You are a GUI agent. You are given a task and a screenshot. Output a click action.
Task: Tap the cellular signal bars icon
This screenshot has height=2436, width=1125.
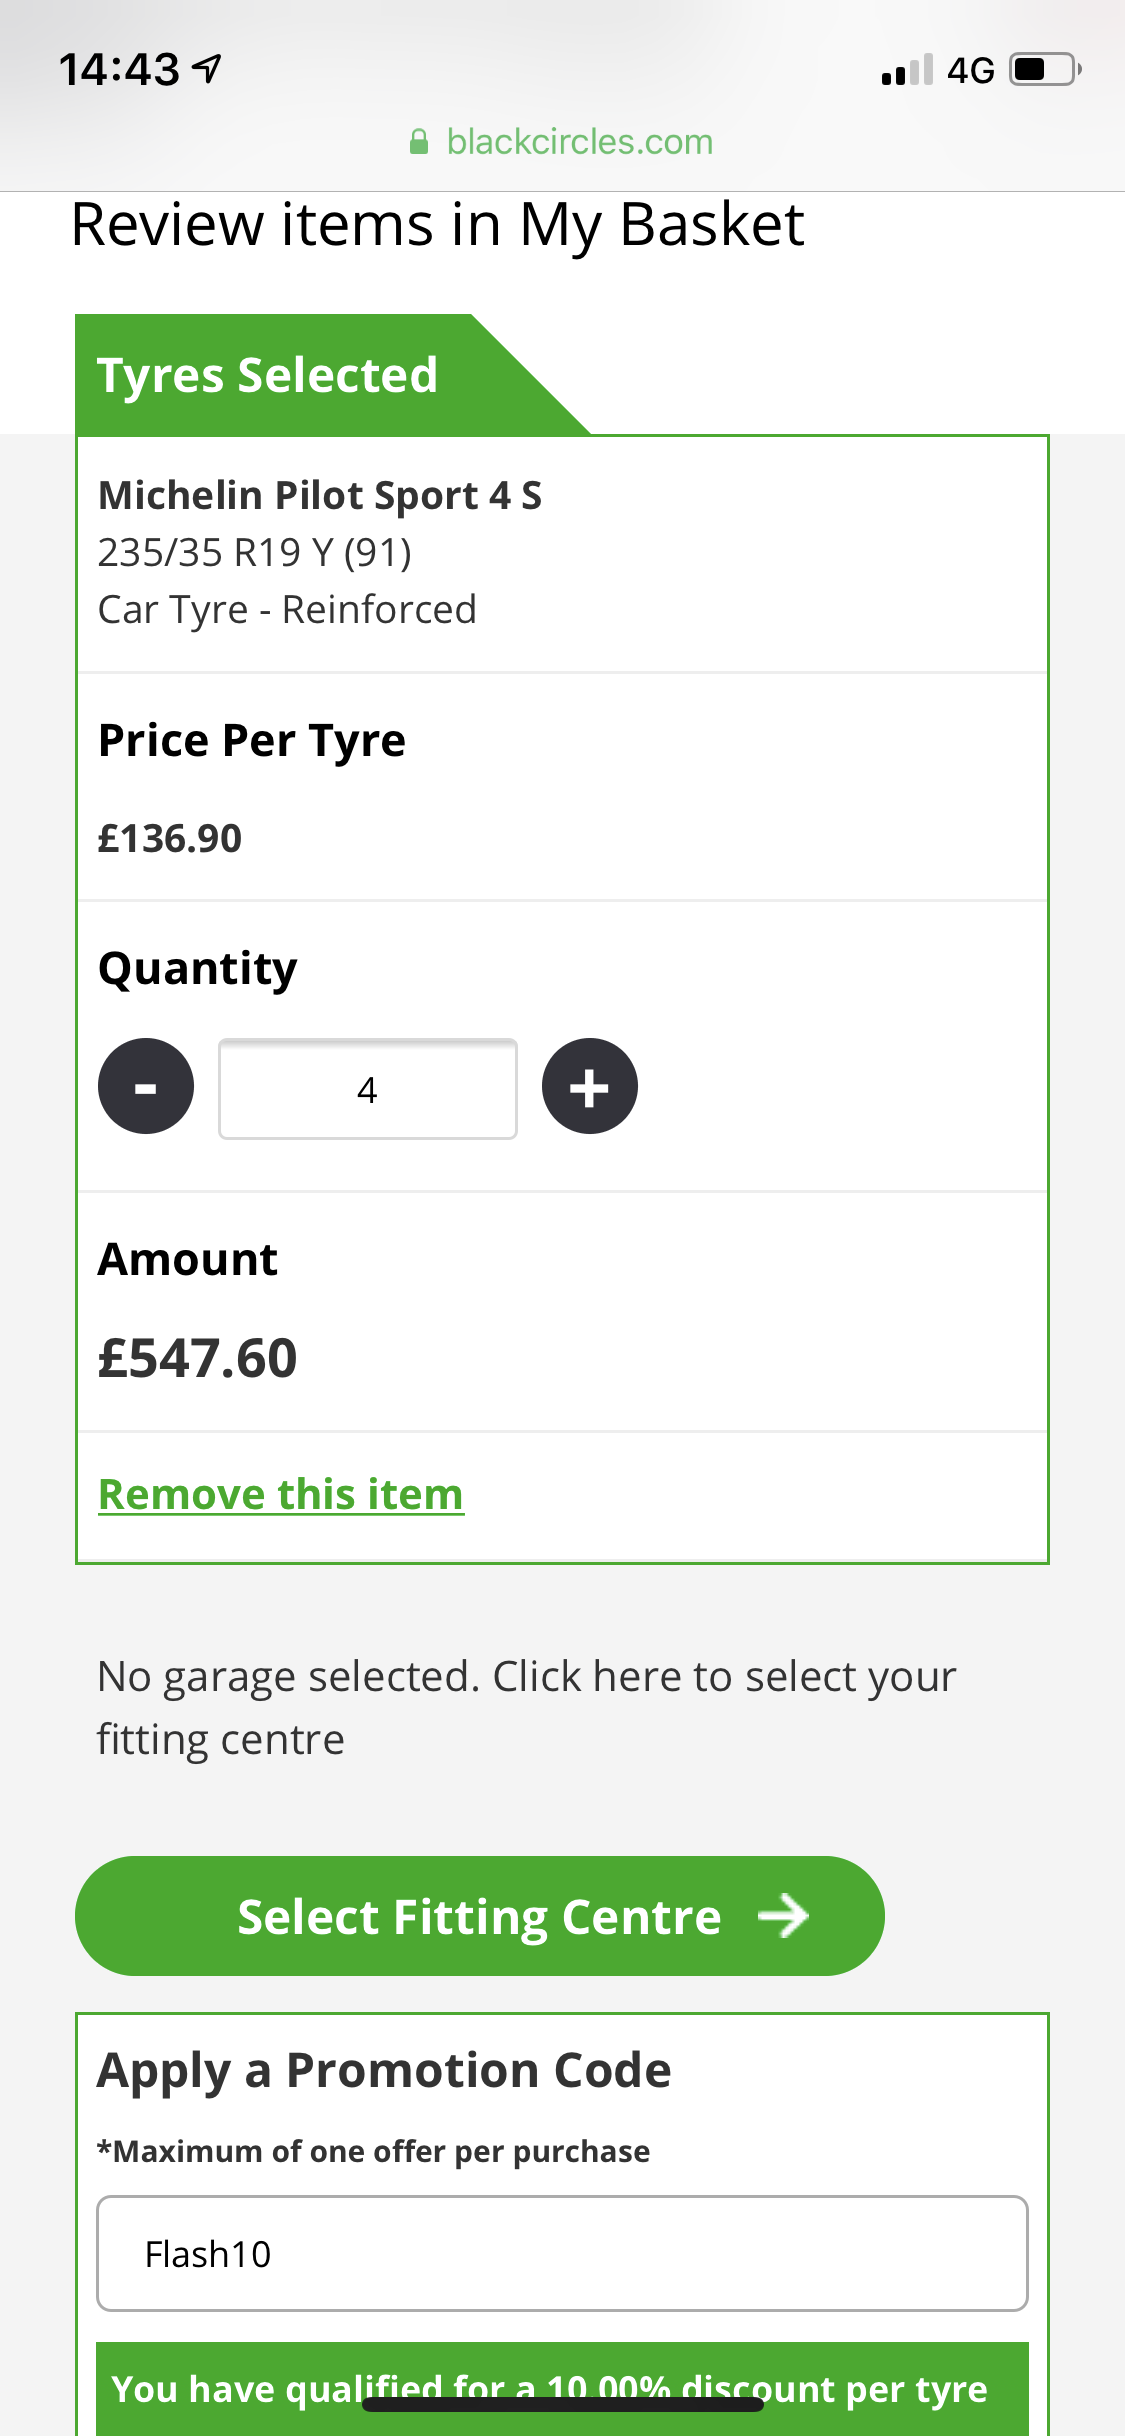907,70
